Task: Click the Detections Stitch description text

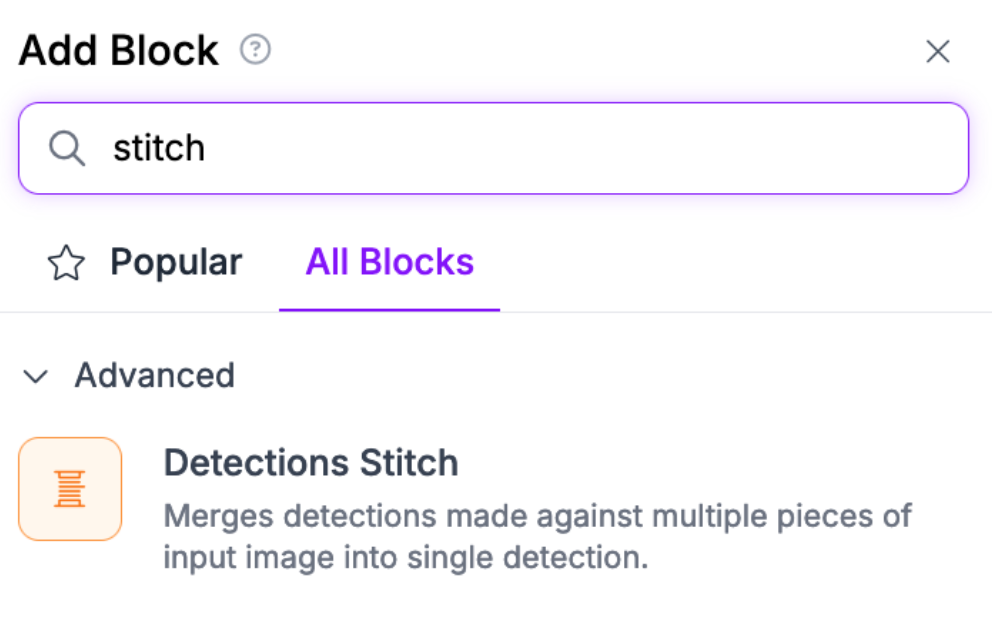Action: click(x=536, y=537)
